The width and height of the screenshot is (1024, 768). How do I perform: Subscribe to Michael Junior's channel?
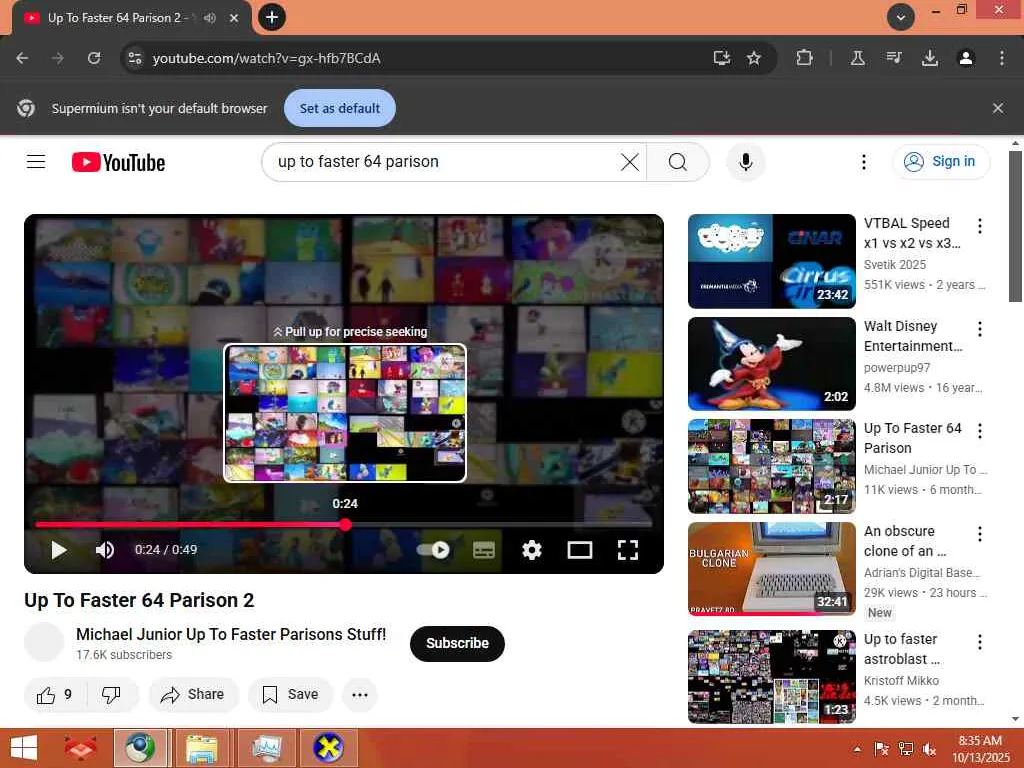[x=457, y=643]
